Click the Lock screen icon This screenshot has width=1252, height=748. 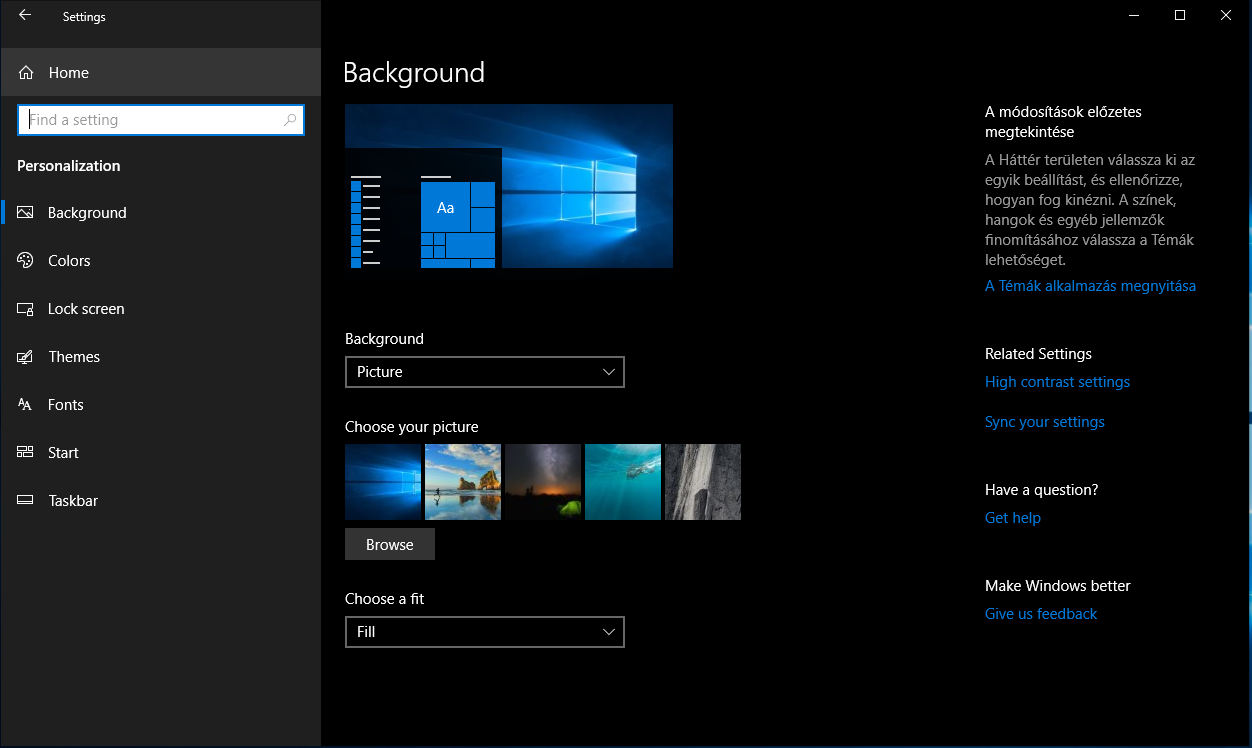[x=26, y=309]
